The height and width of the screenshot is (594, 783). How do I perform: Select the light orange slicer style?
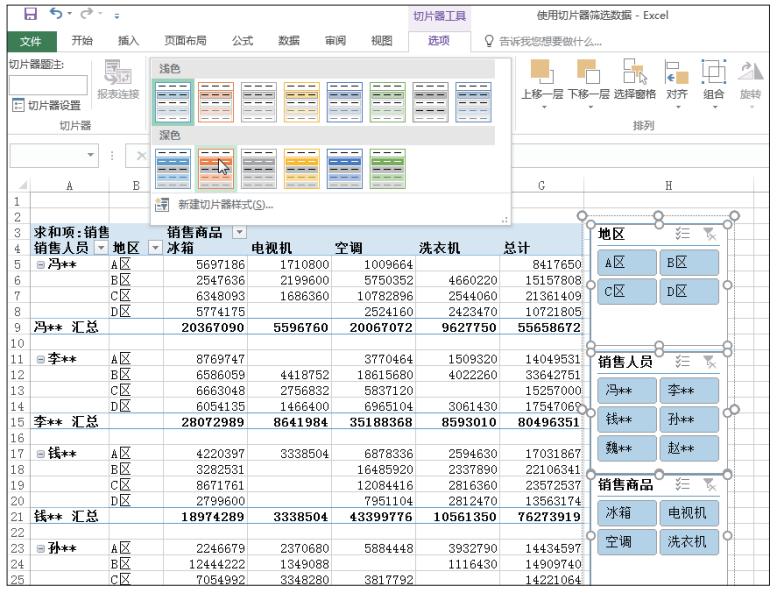(x=216, y=102)
